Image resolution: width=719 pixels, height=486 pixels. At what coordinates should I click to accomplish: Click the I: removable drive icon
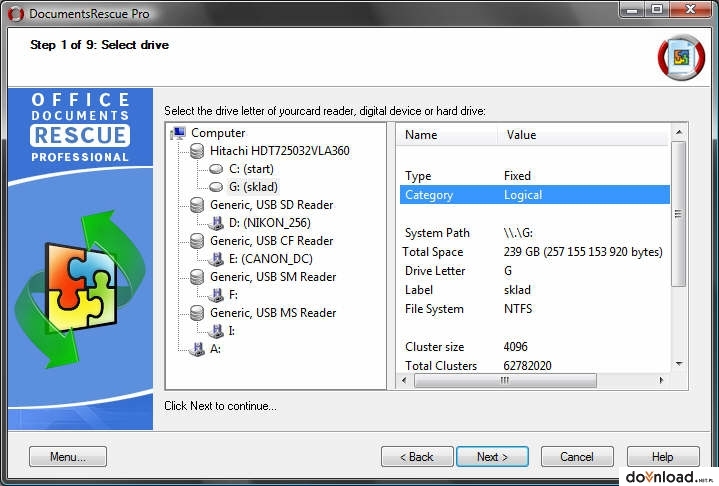pos(216,331)
